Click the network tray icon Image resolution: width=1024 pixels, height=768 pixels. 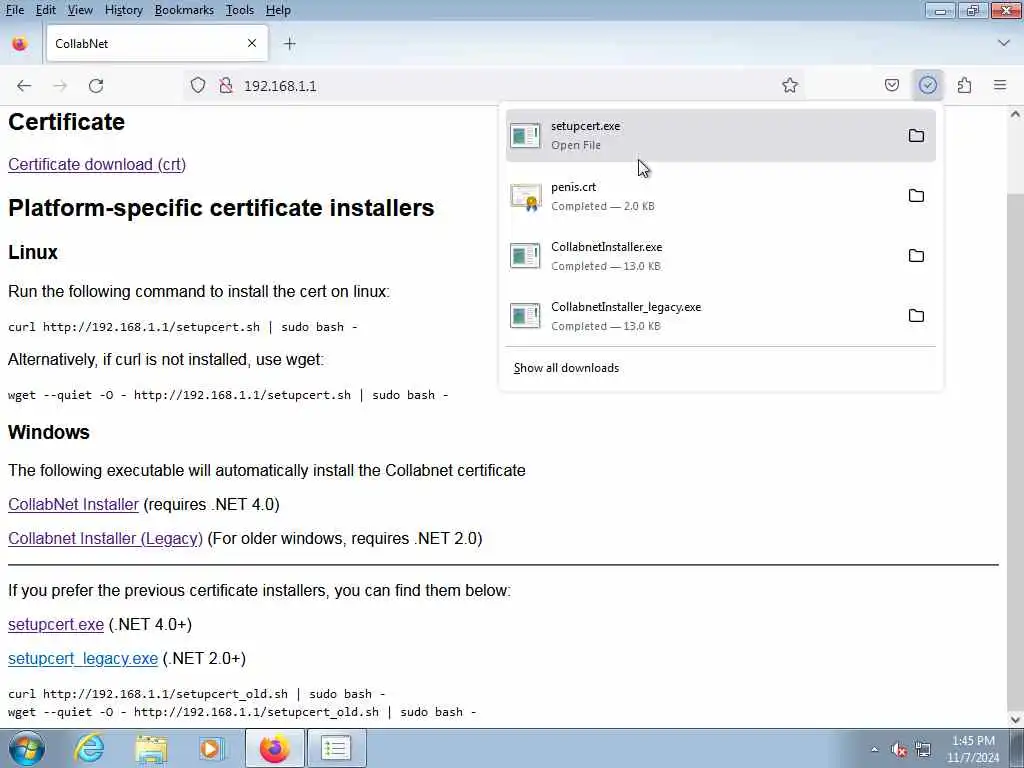923,749
